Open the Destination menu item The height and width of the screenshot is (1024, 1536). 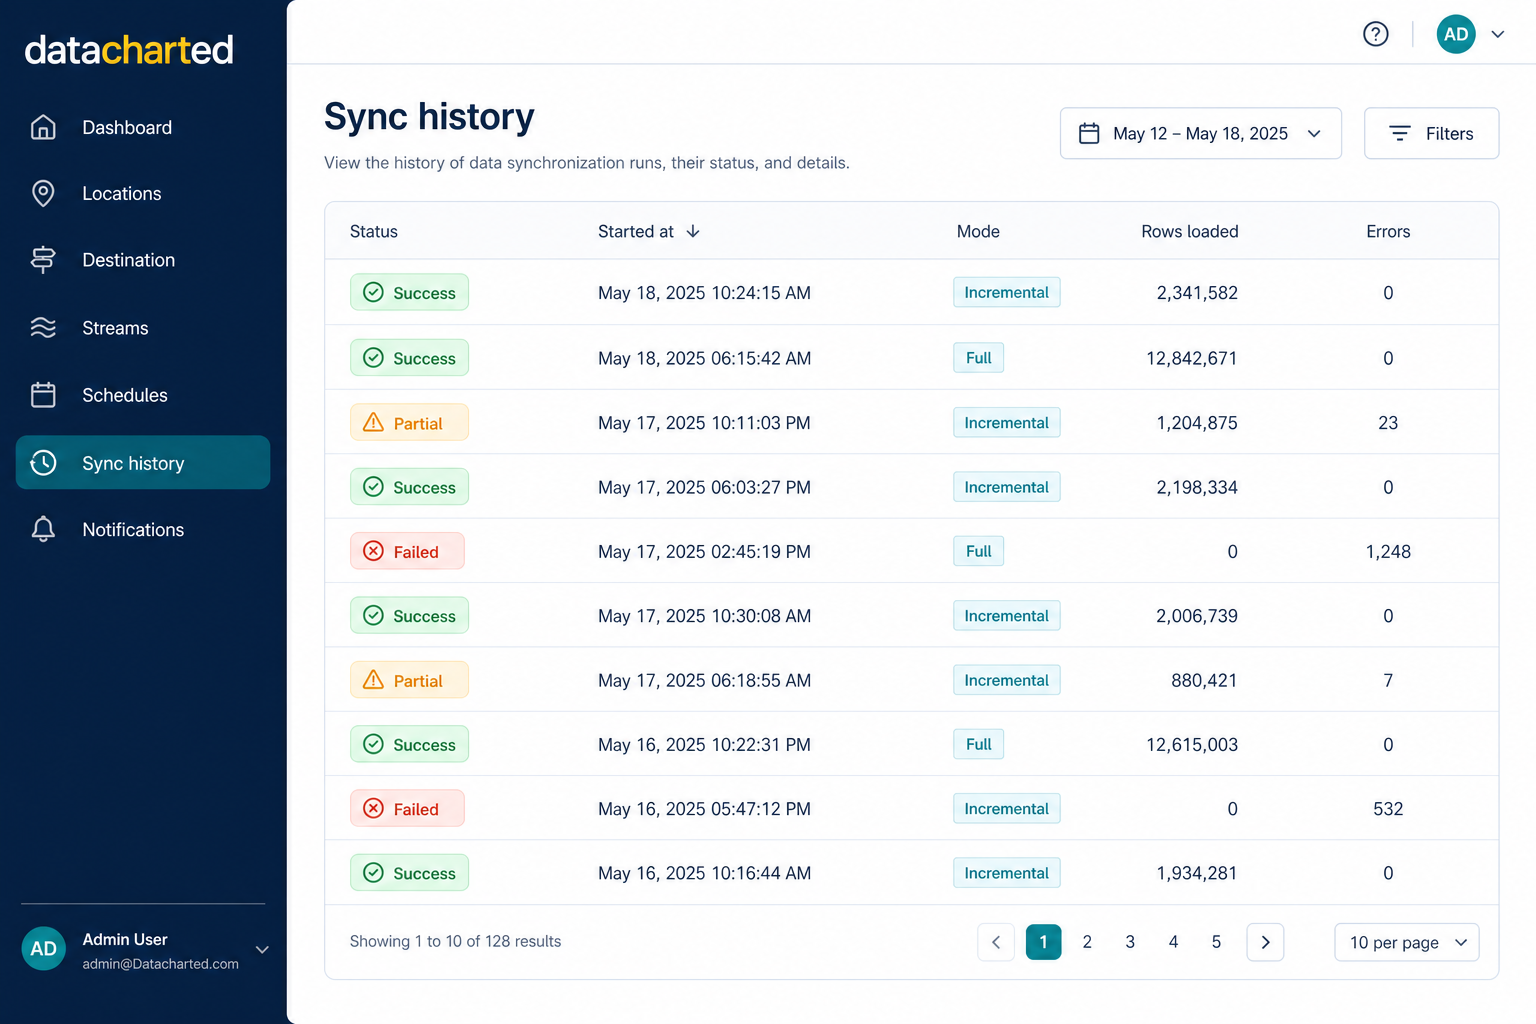pos(143,260)
